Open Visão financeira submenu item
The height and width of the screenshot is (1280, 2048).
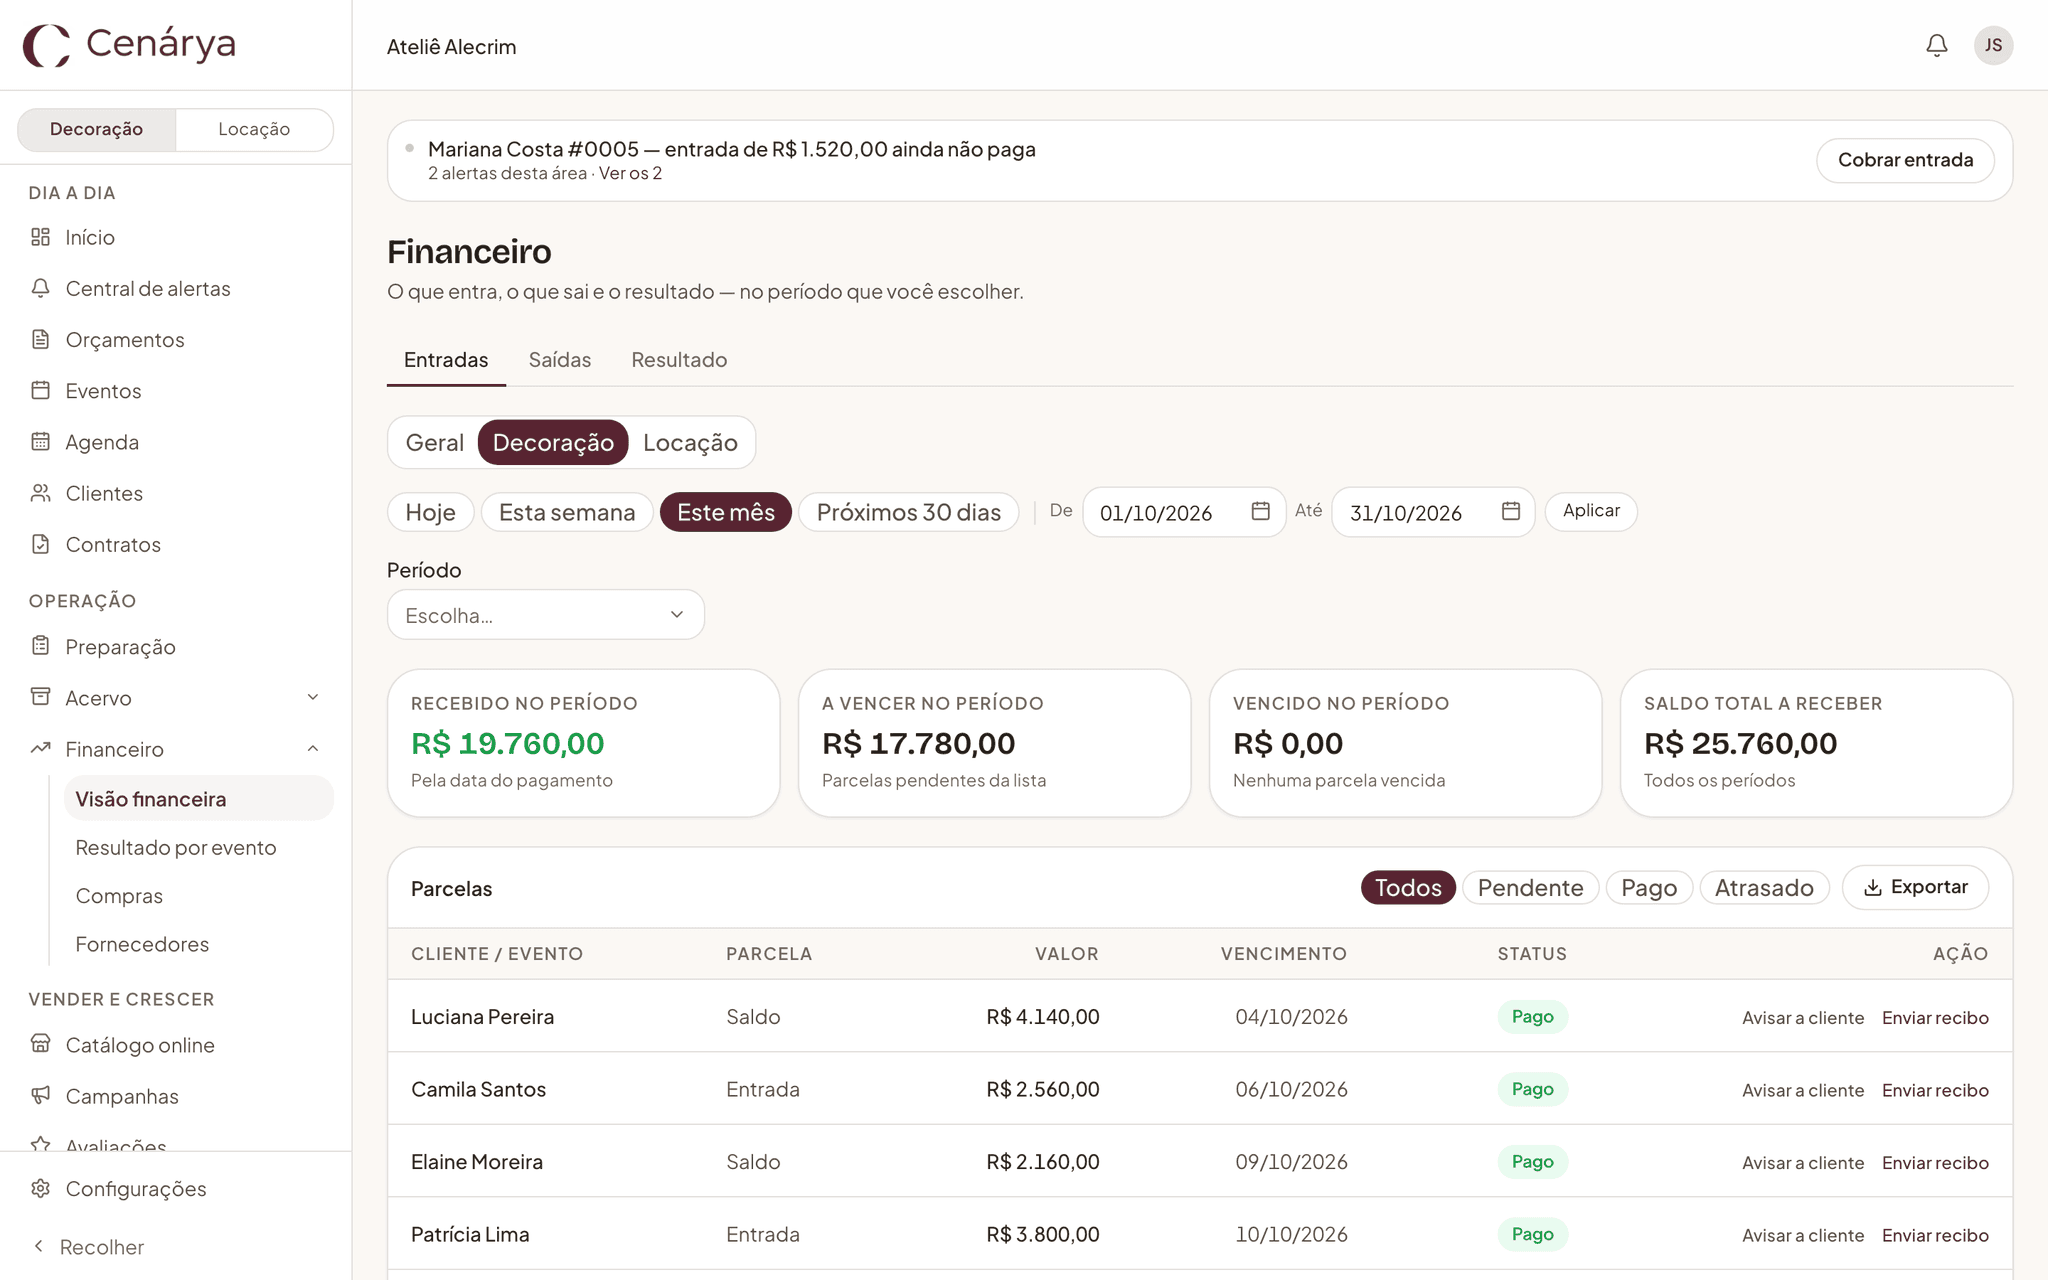pos(198,798)
